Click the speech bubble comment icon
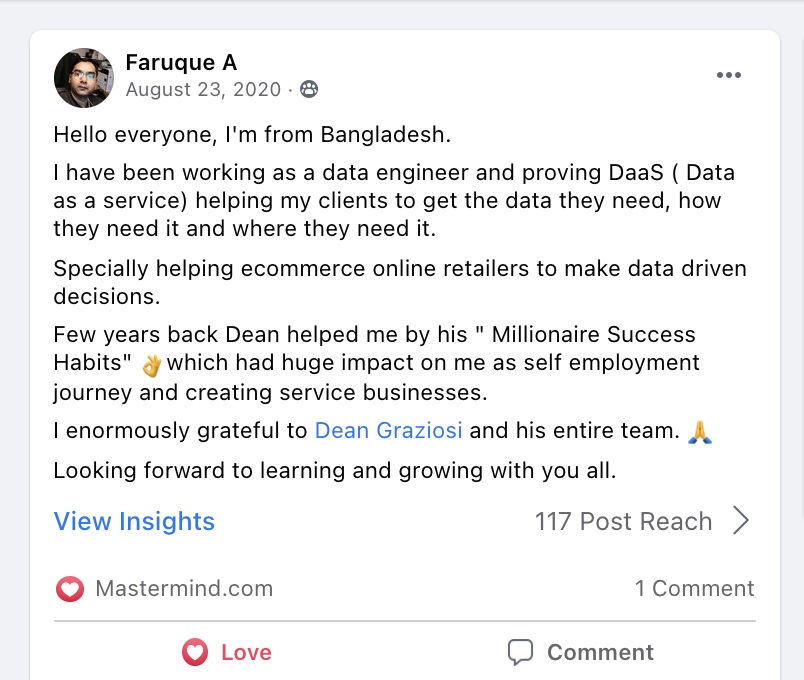Screen dimensions: 804x680 coord(520,652)
